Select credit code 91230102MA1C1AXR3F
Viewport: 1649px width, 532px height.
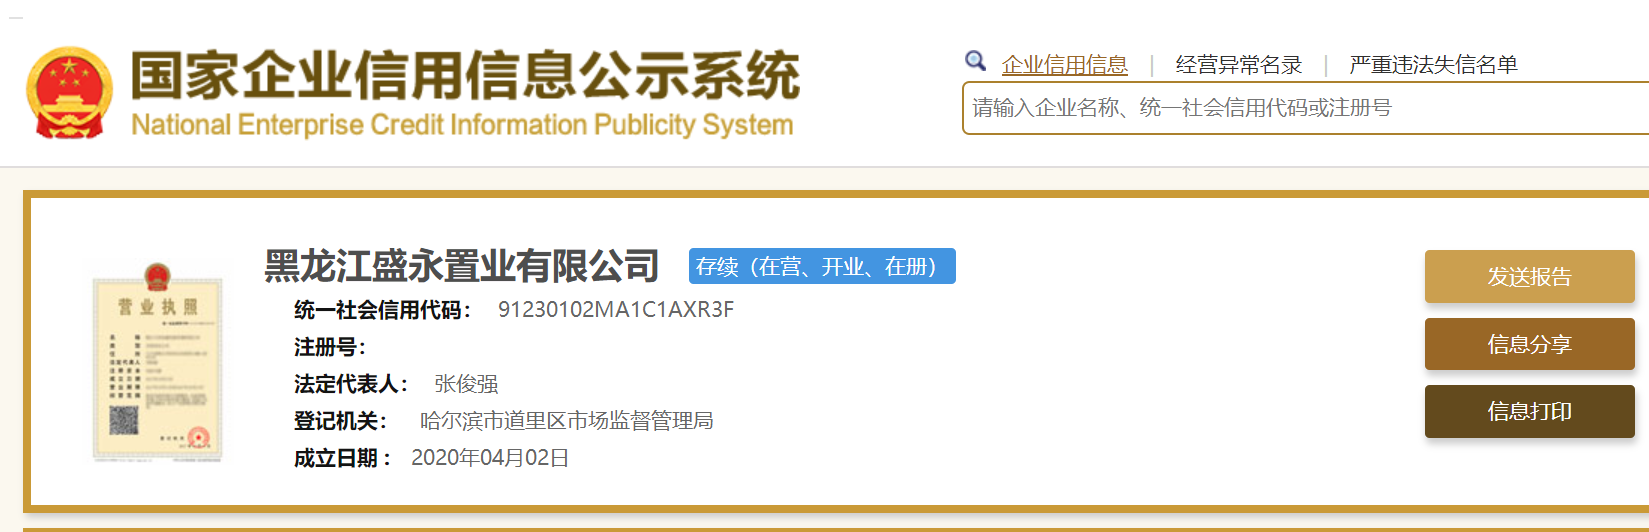(x=616, y=310)
